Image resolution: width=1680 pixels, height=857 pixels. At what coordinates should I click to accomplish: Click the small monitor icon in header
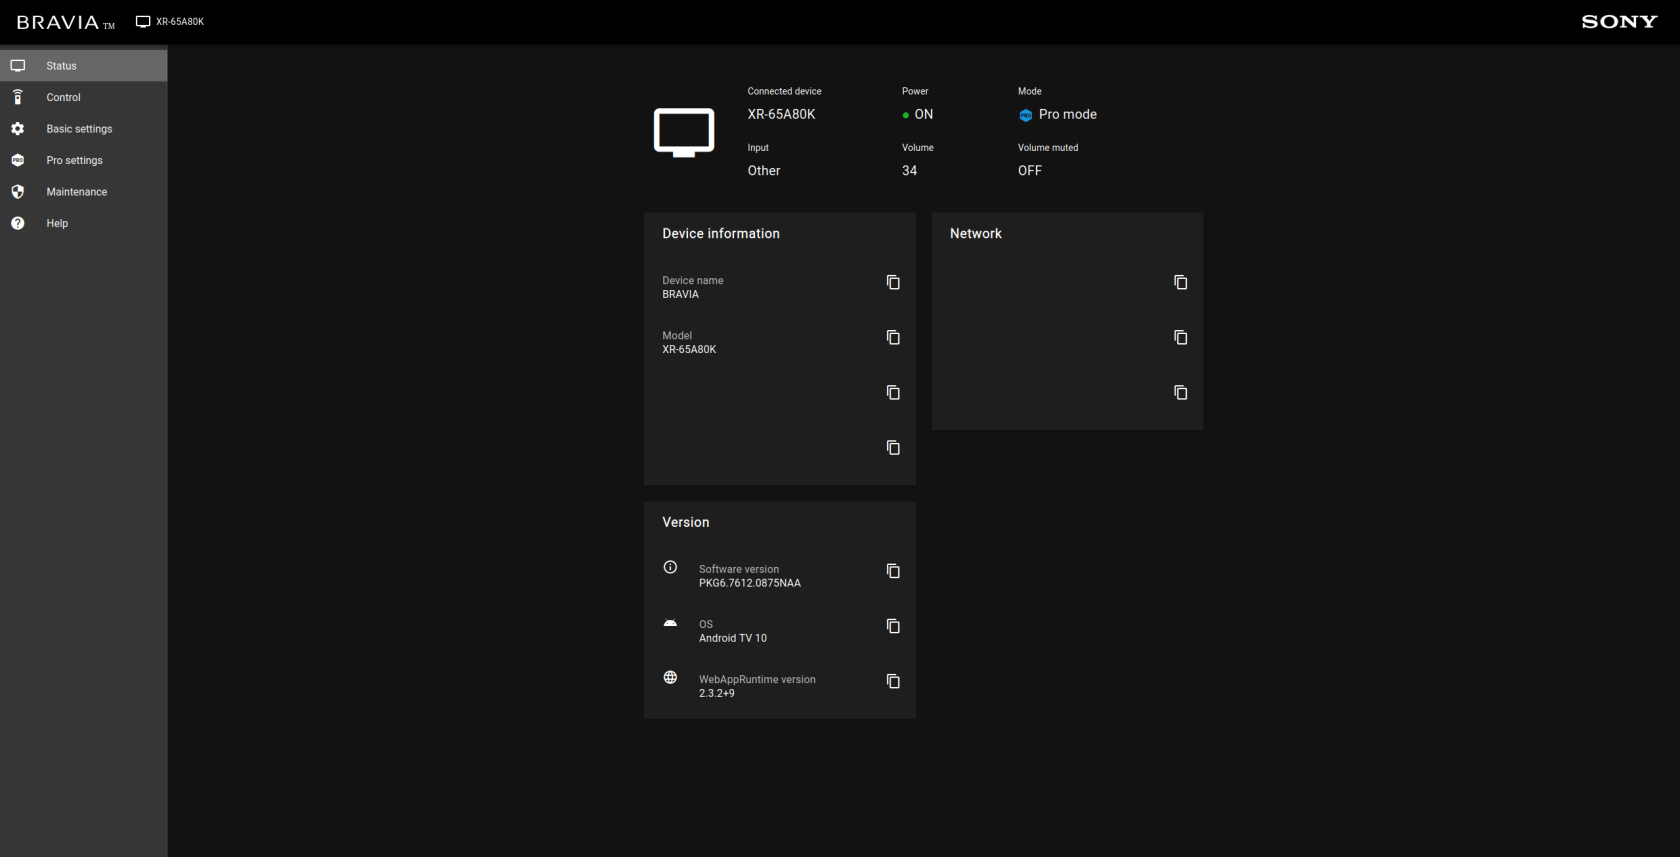coord(143,22)
